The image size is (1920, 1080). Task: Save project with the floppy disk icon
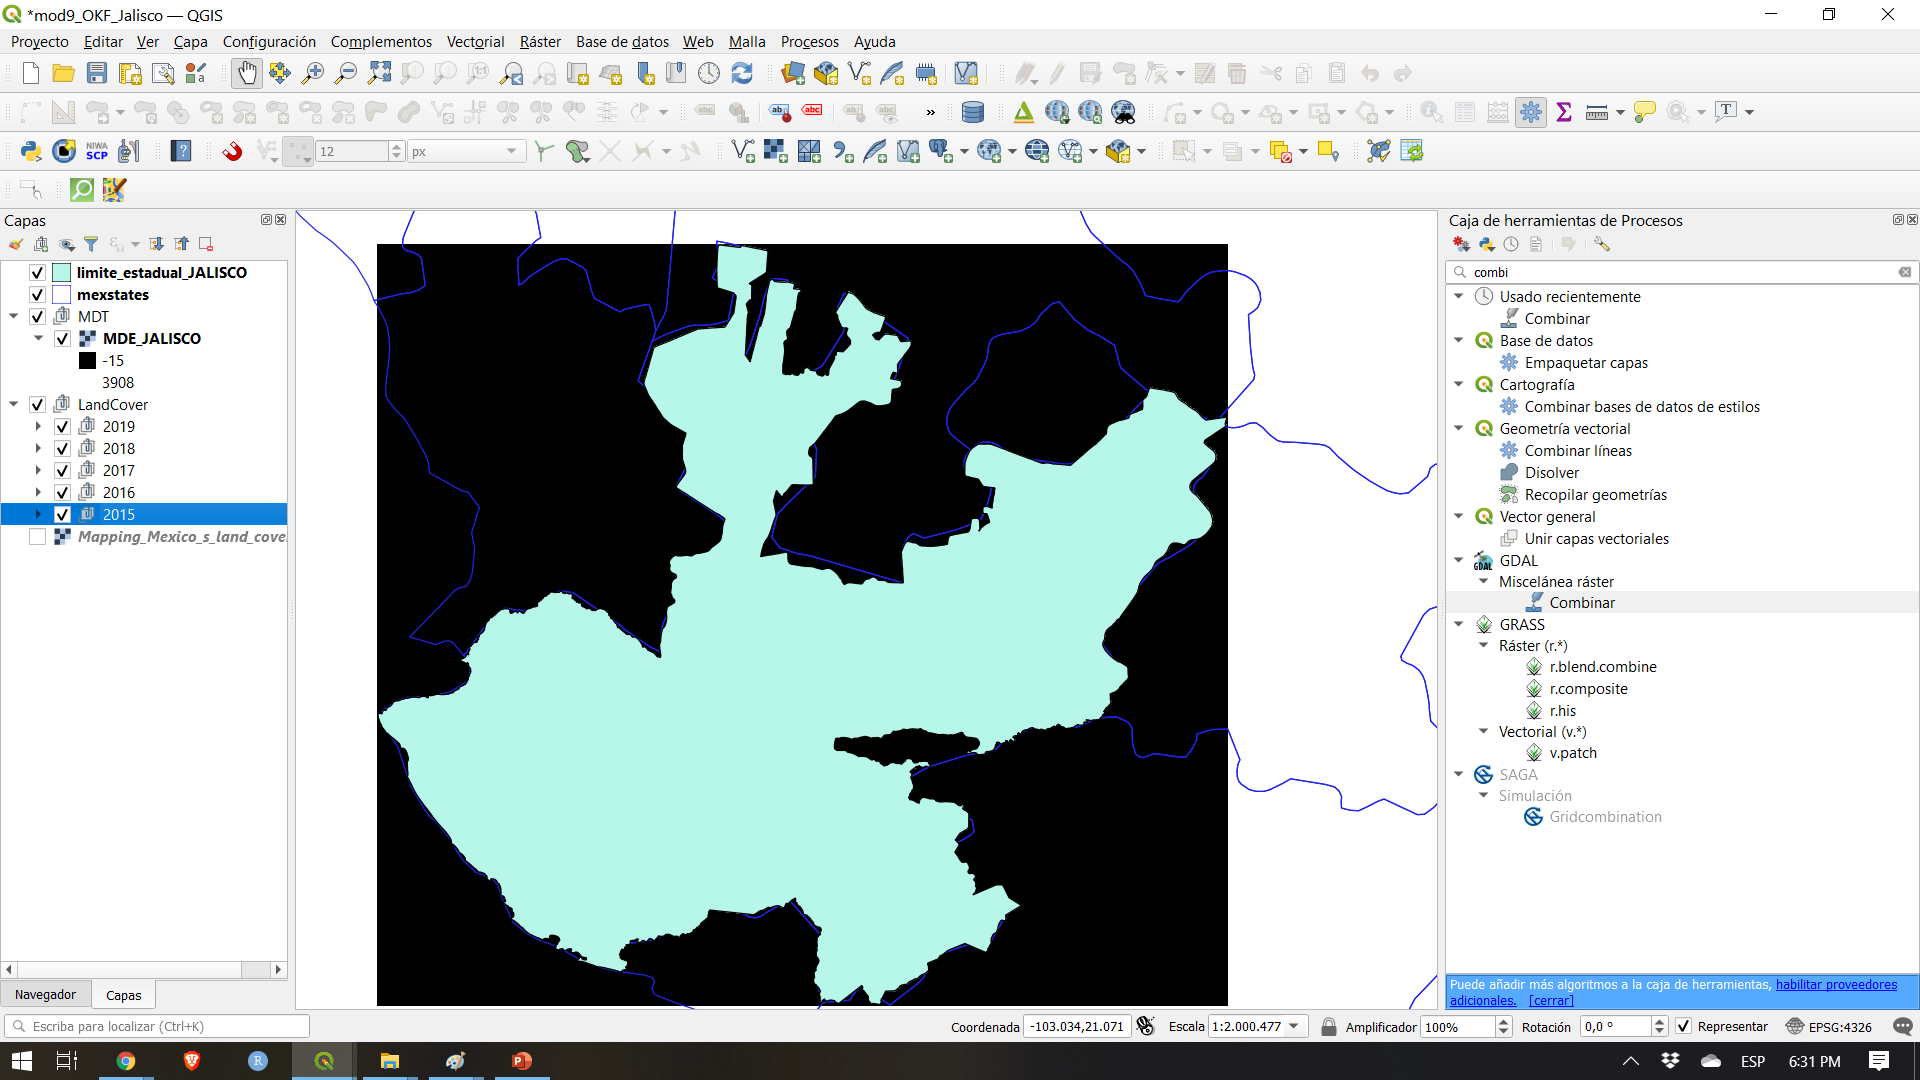[97, 73]
